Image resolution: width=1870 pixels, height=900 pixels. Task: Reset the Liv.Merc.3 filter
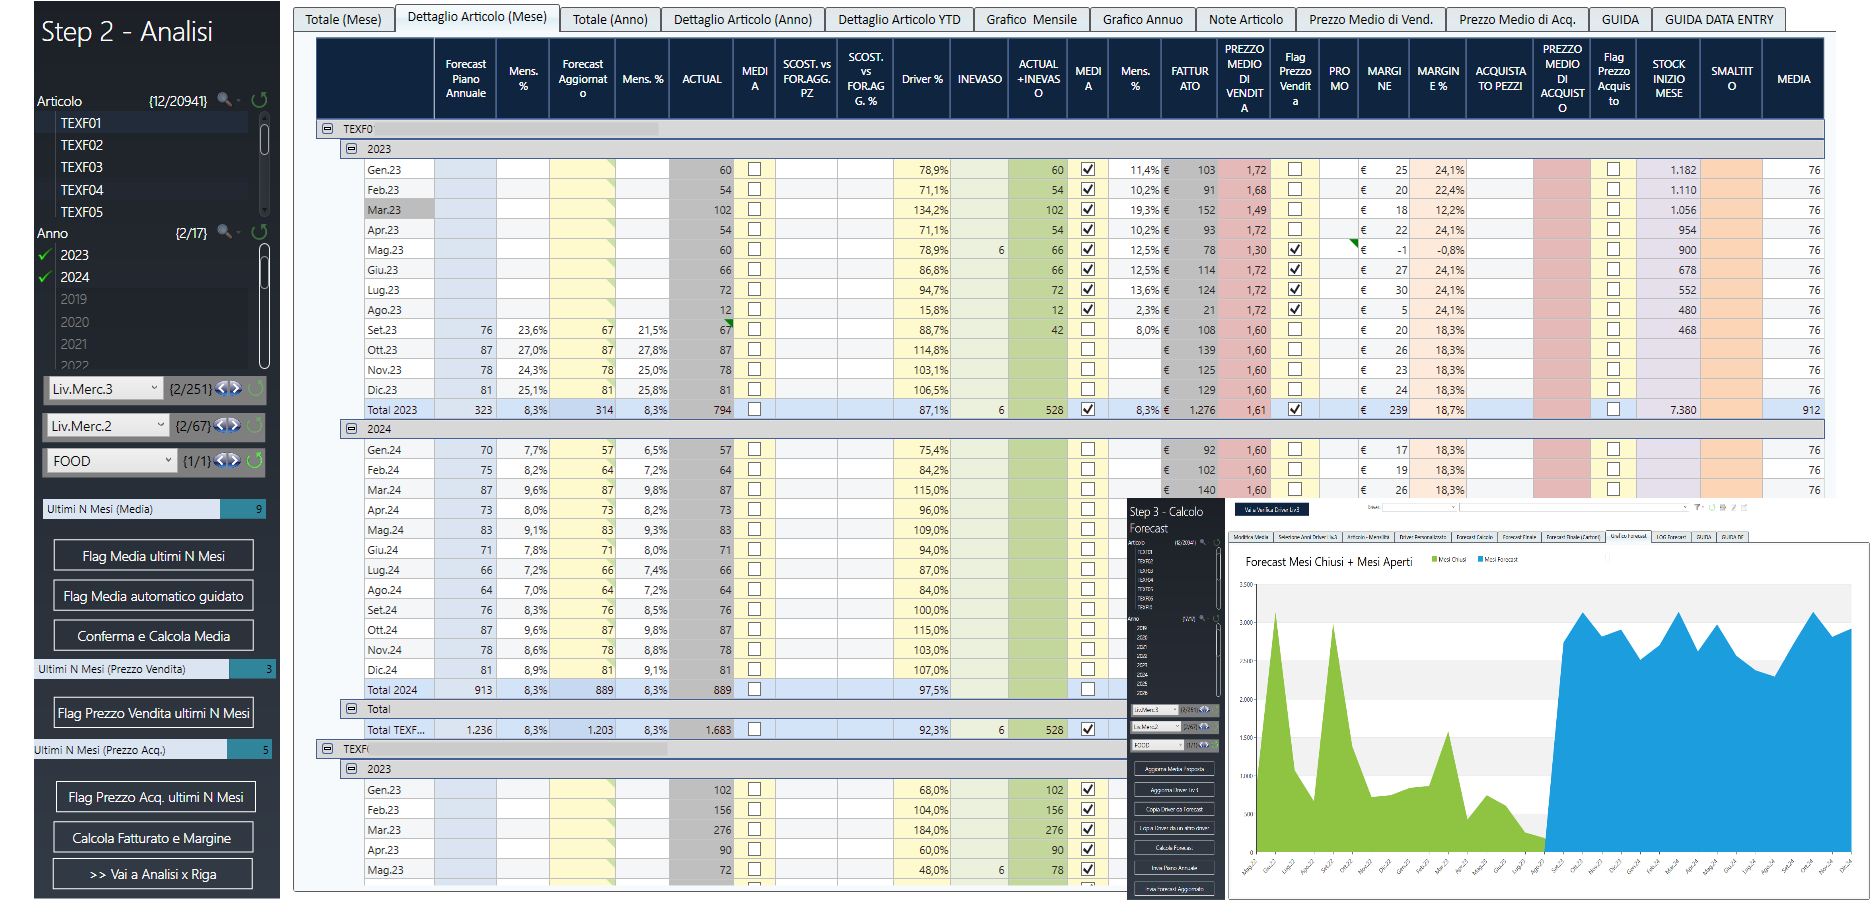(256, 388)
